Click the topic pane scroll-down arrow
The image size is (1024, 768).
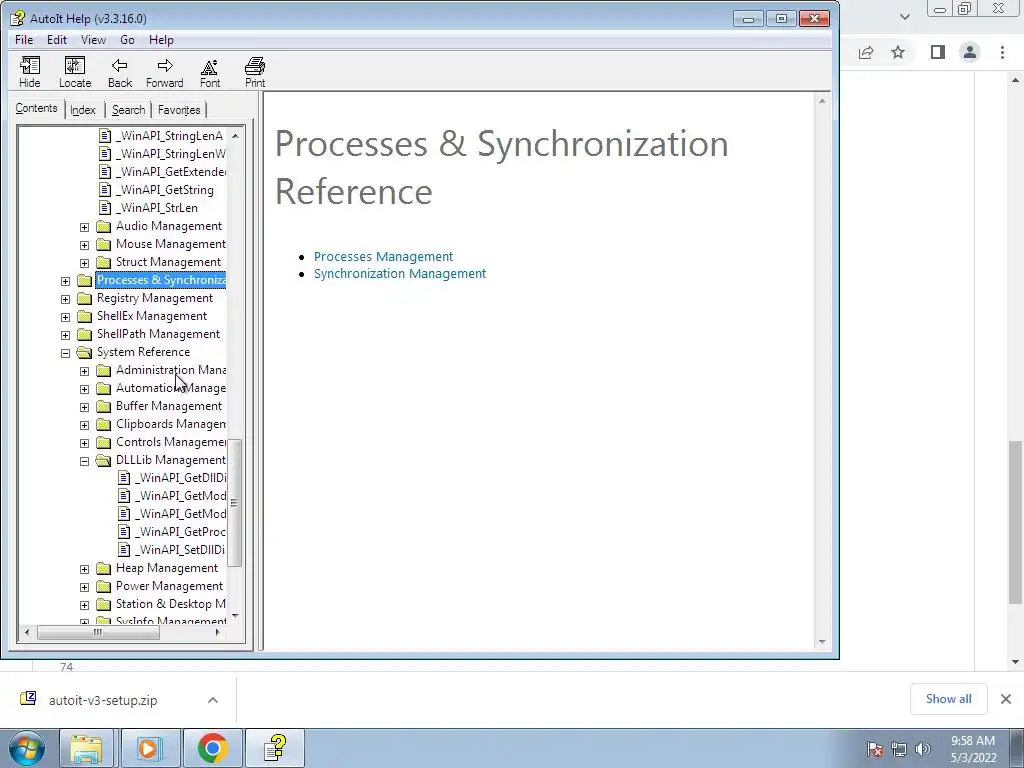(x=822, y=641)
